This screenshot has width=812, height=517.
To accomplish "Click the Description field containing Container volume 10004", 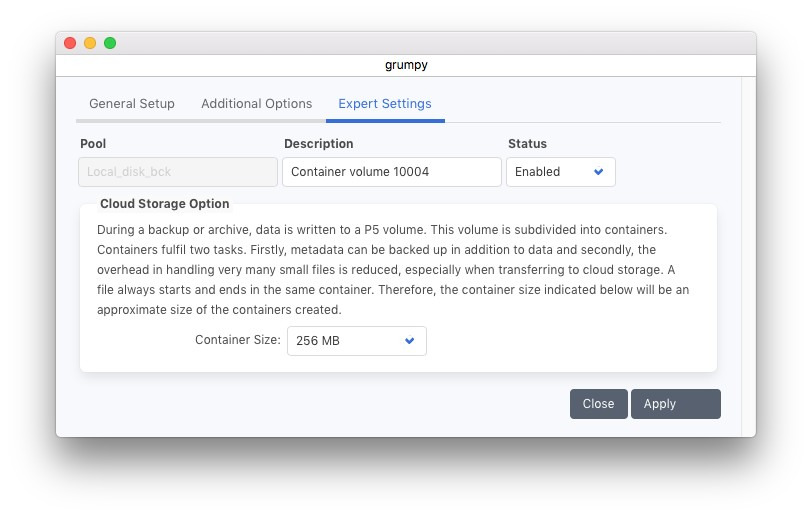I will point(391,172).
